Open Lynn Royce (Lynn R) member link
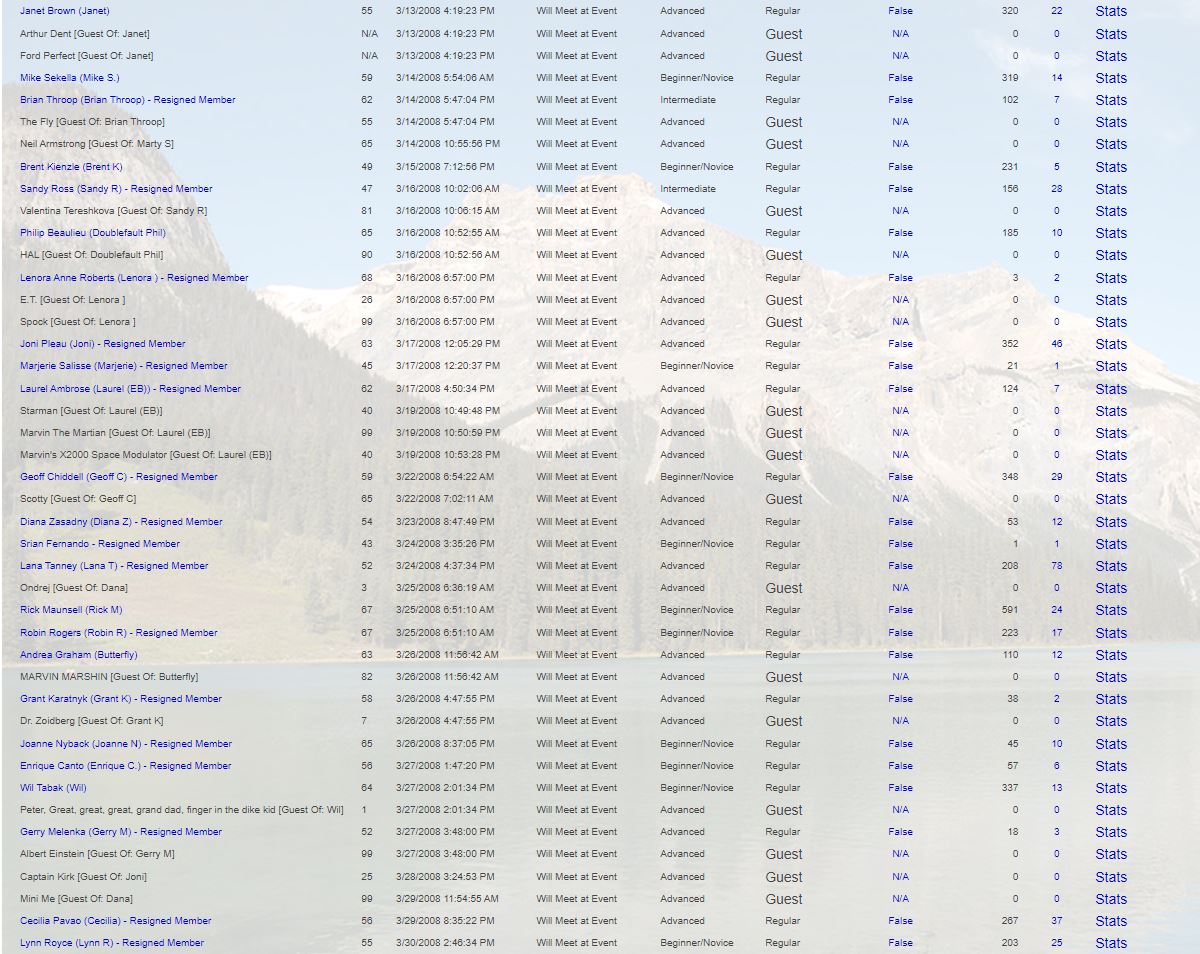Viewport: 1200px width, 954px height. (111, 943)
